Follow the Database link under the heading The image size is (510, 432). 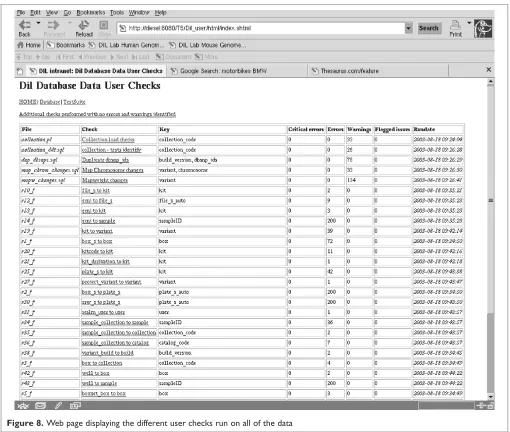pos(50,102)
